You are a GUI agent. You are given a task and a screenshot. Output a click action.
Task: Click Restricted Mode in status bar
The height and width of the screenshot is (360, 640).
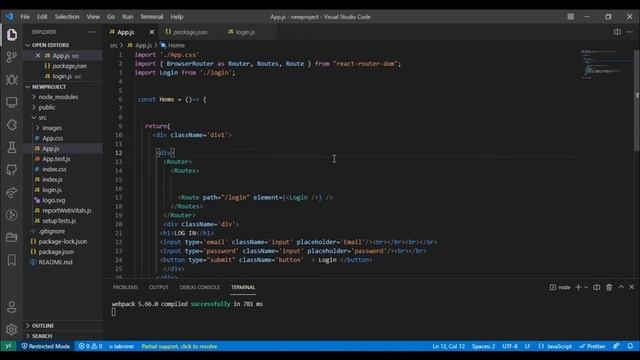(46, 346)
